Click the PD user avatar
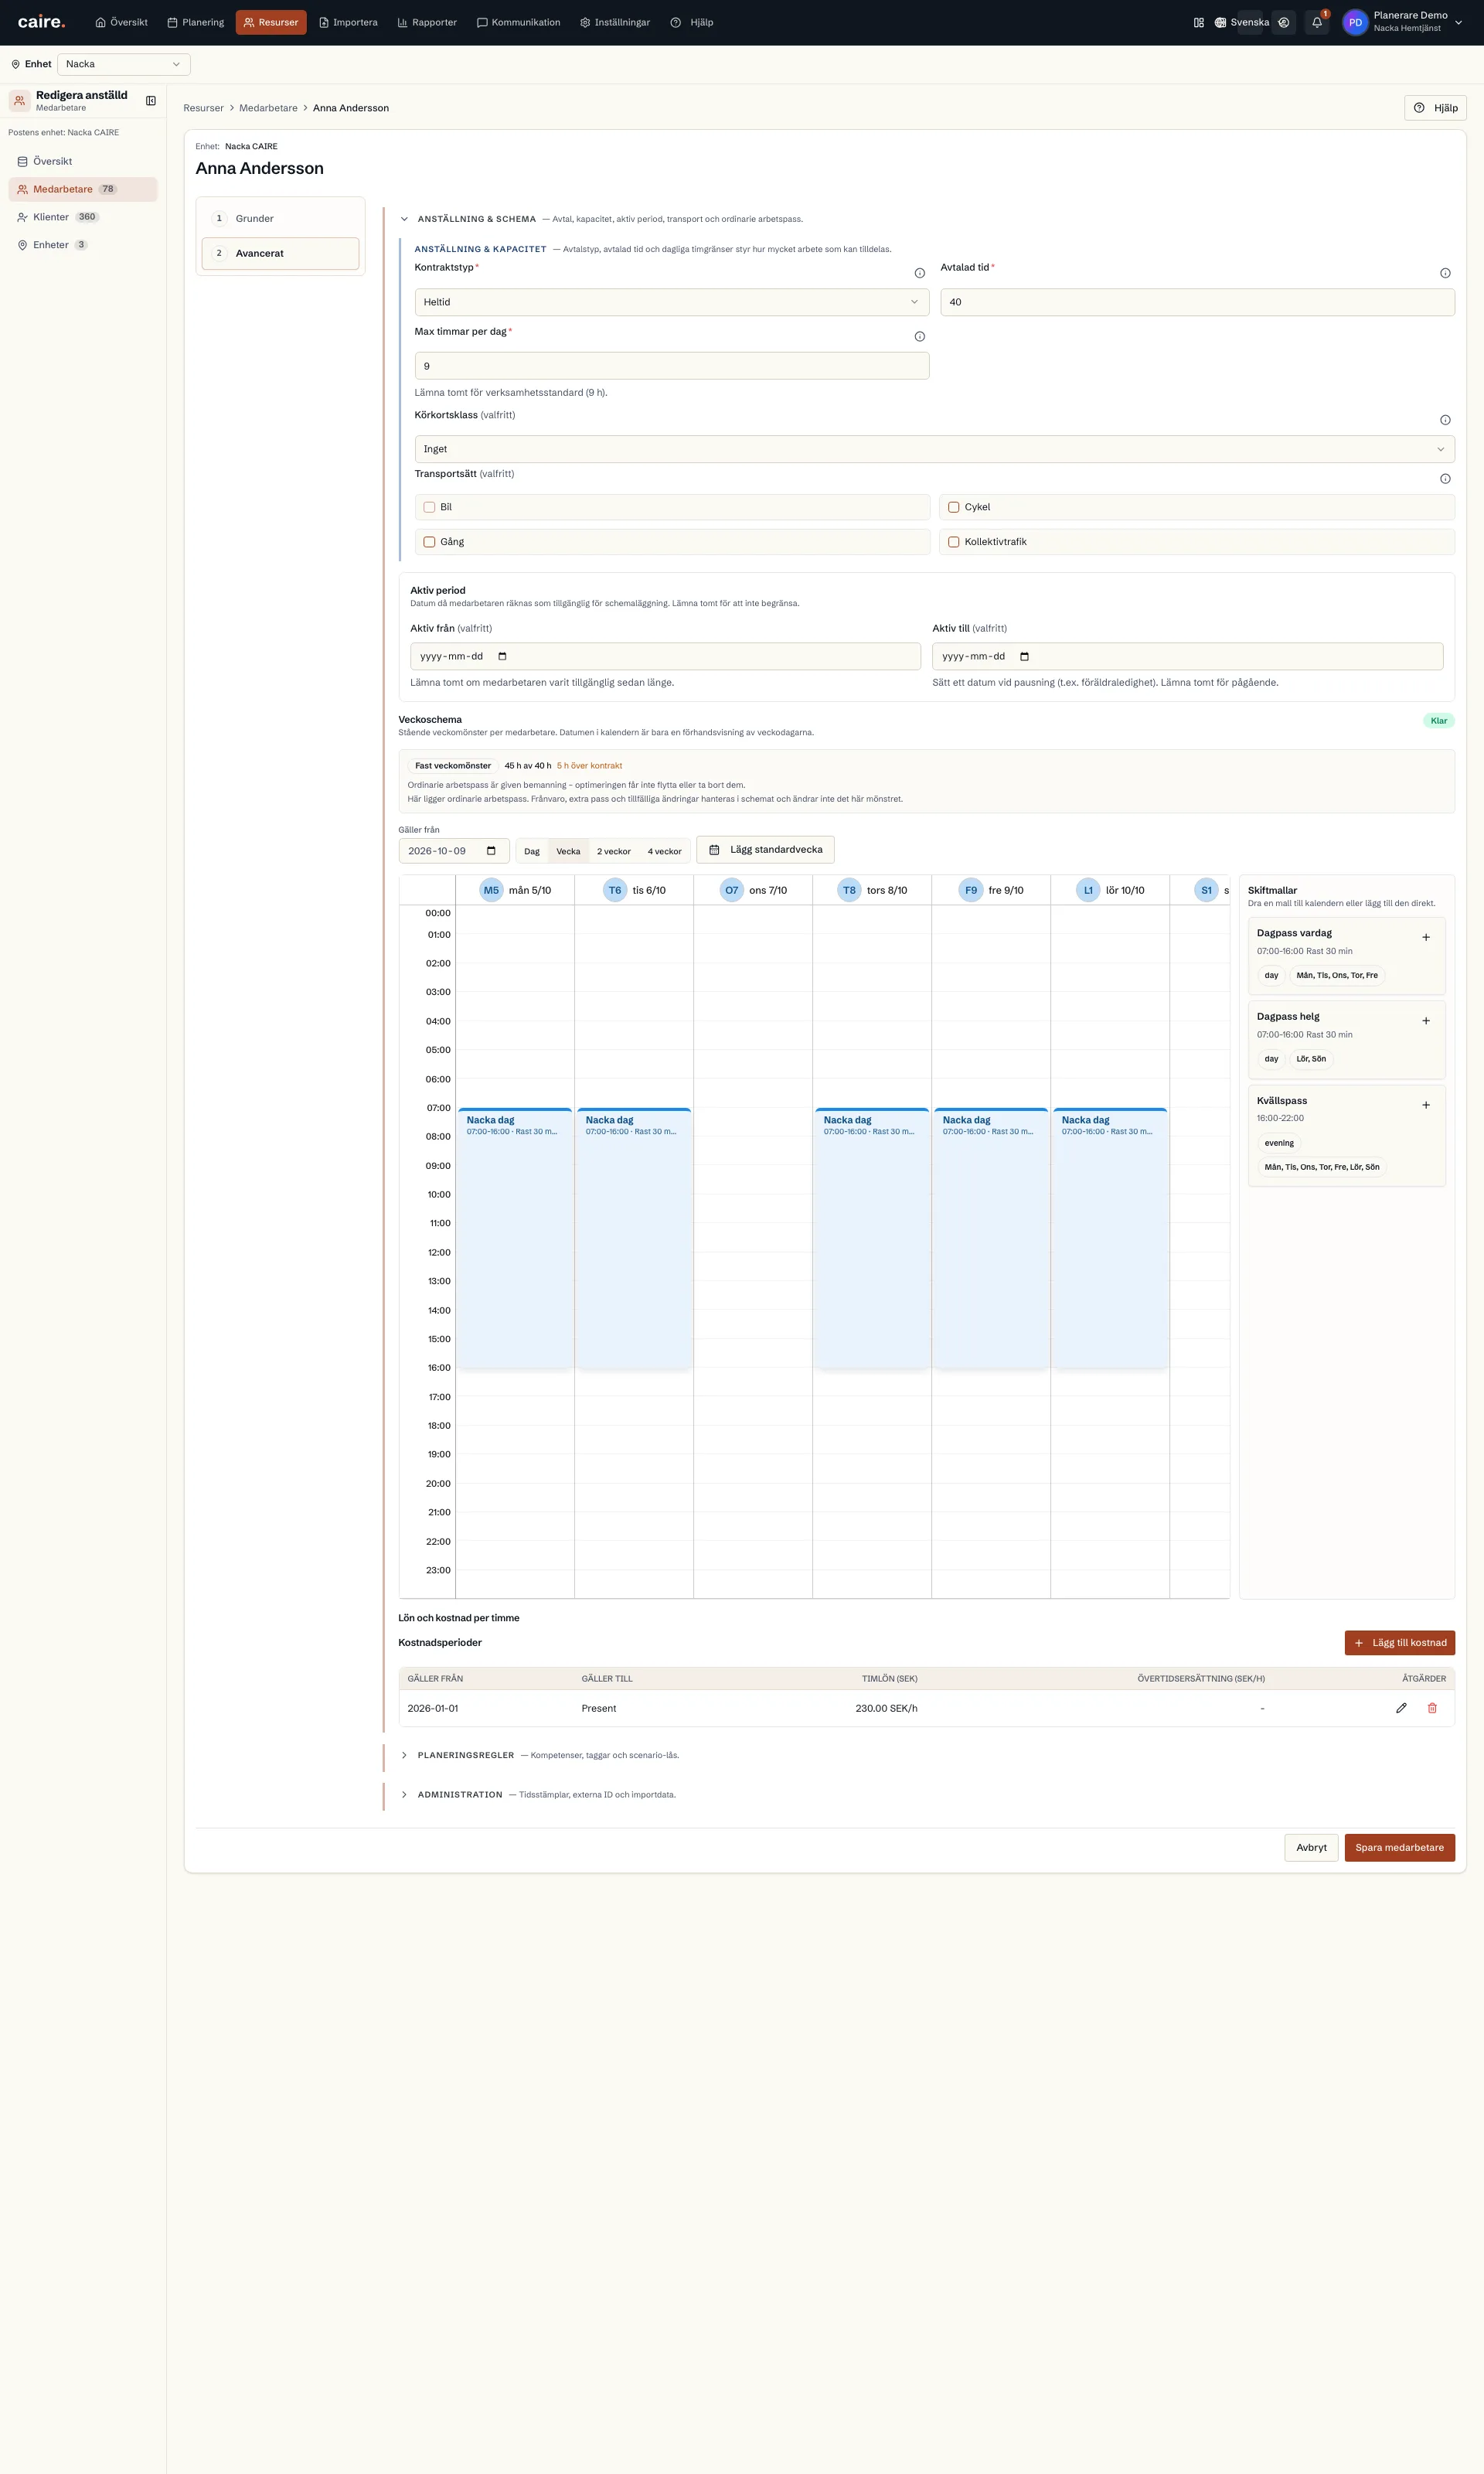The height and width of the screenshot is (2474, 1484). point(1354,22)
